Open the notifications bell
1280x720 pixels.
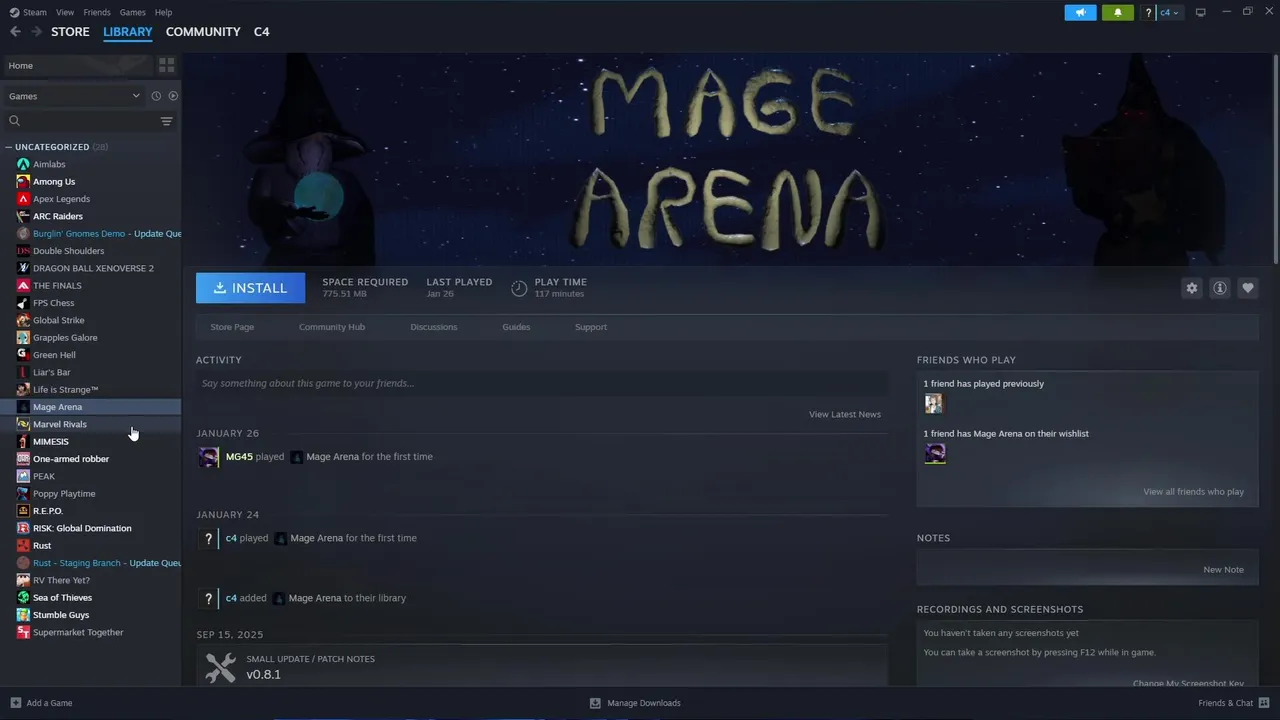tap(1117, 12)
